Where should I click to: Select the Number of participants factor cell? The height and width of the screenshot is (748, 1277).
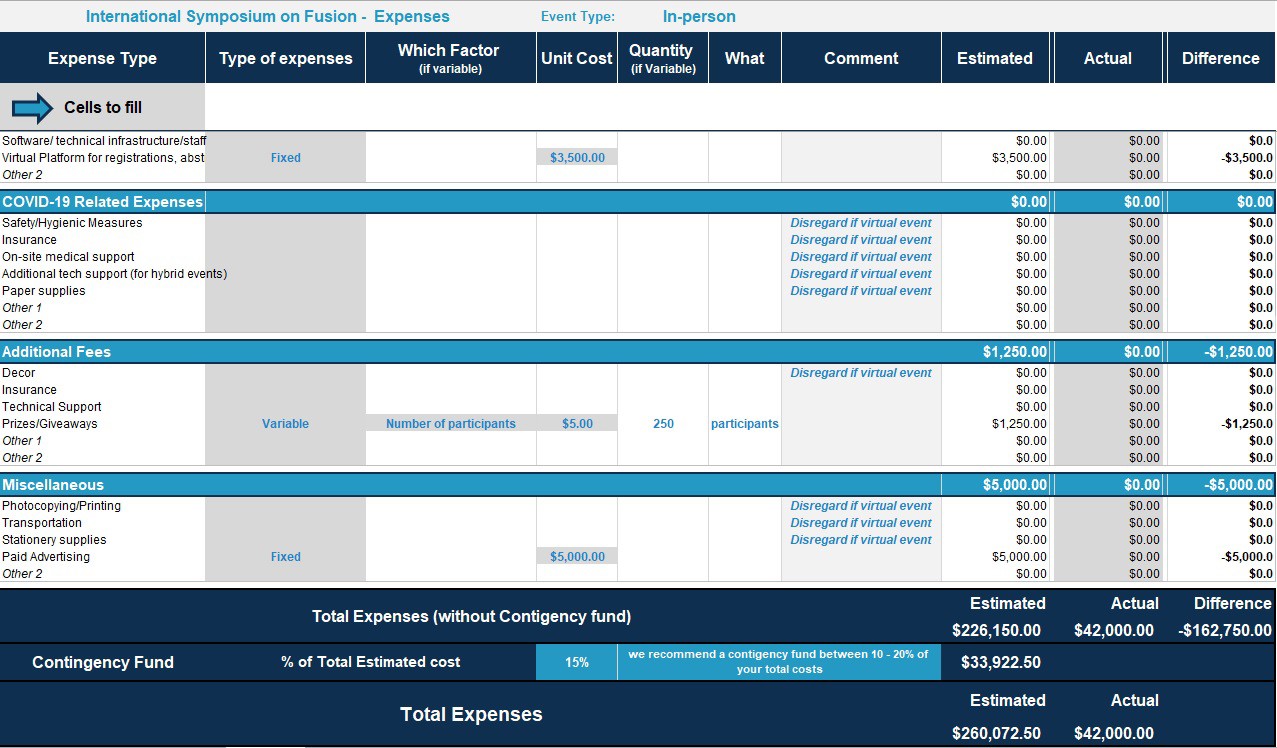[x=450, y=424]
